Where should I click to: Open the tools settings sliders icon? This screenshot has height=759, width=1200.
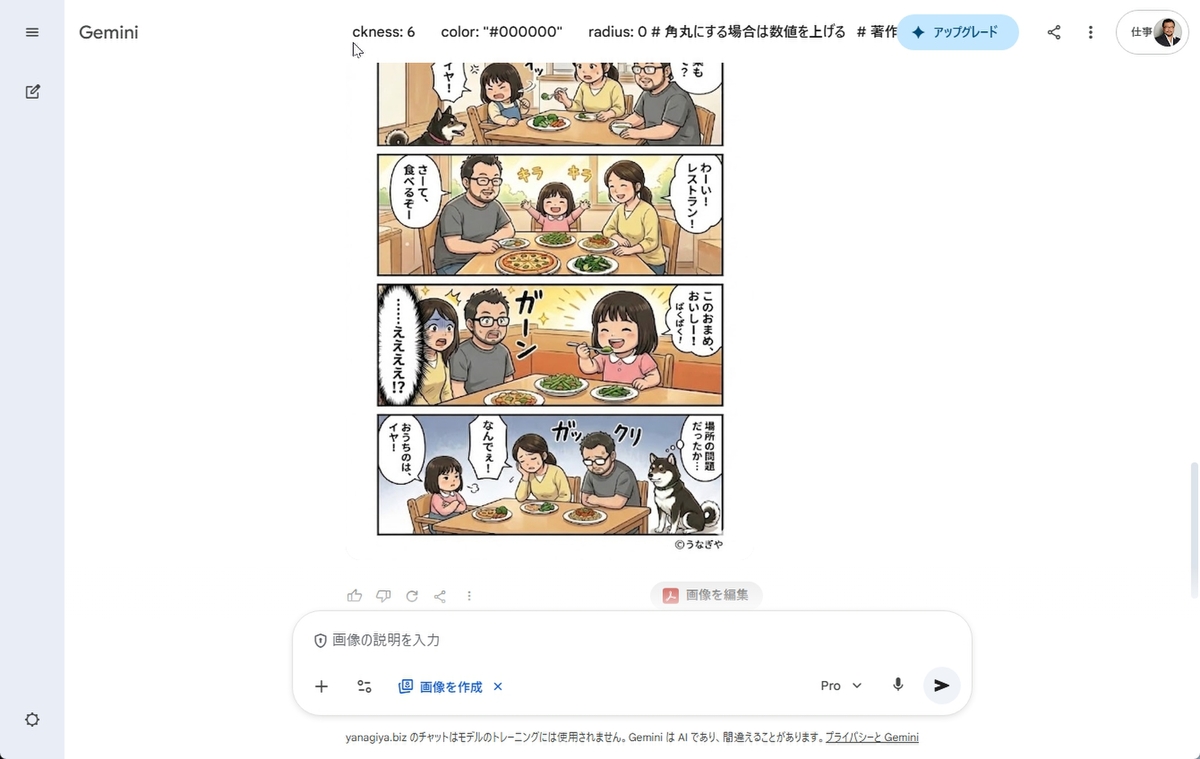pos(364,686)
